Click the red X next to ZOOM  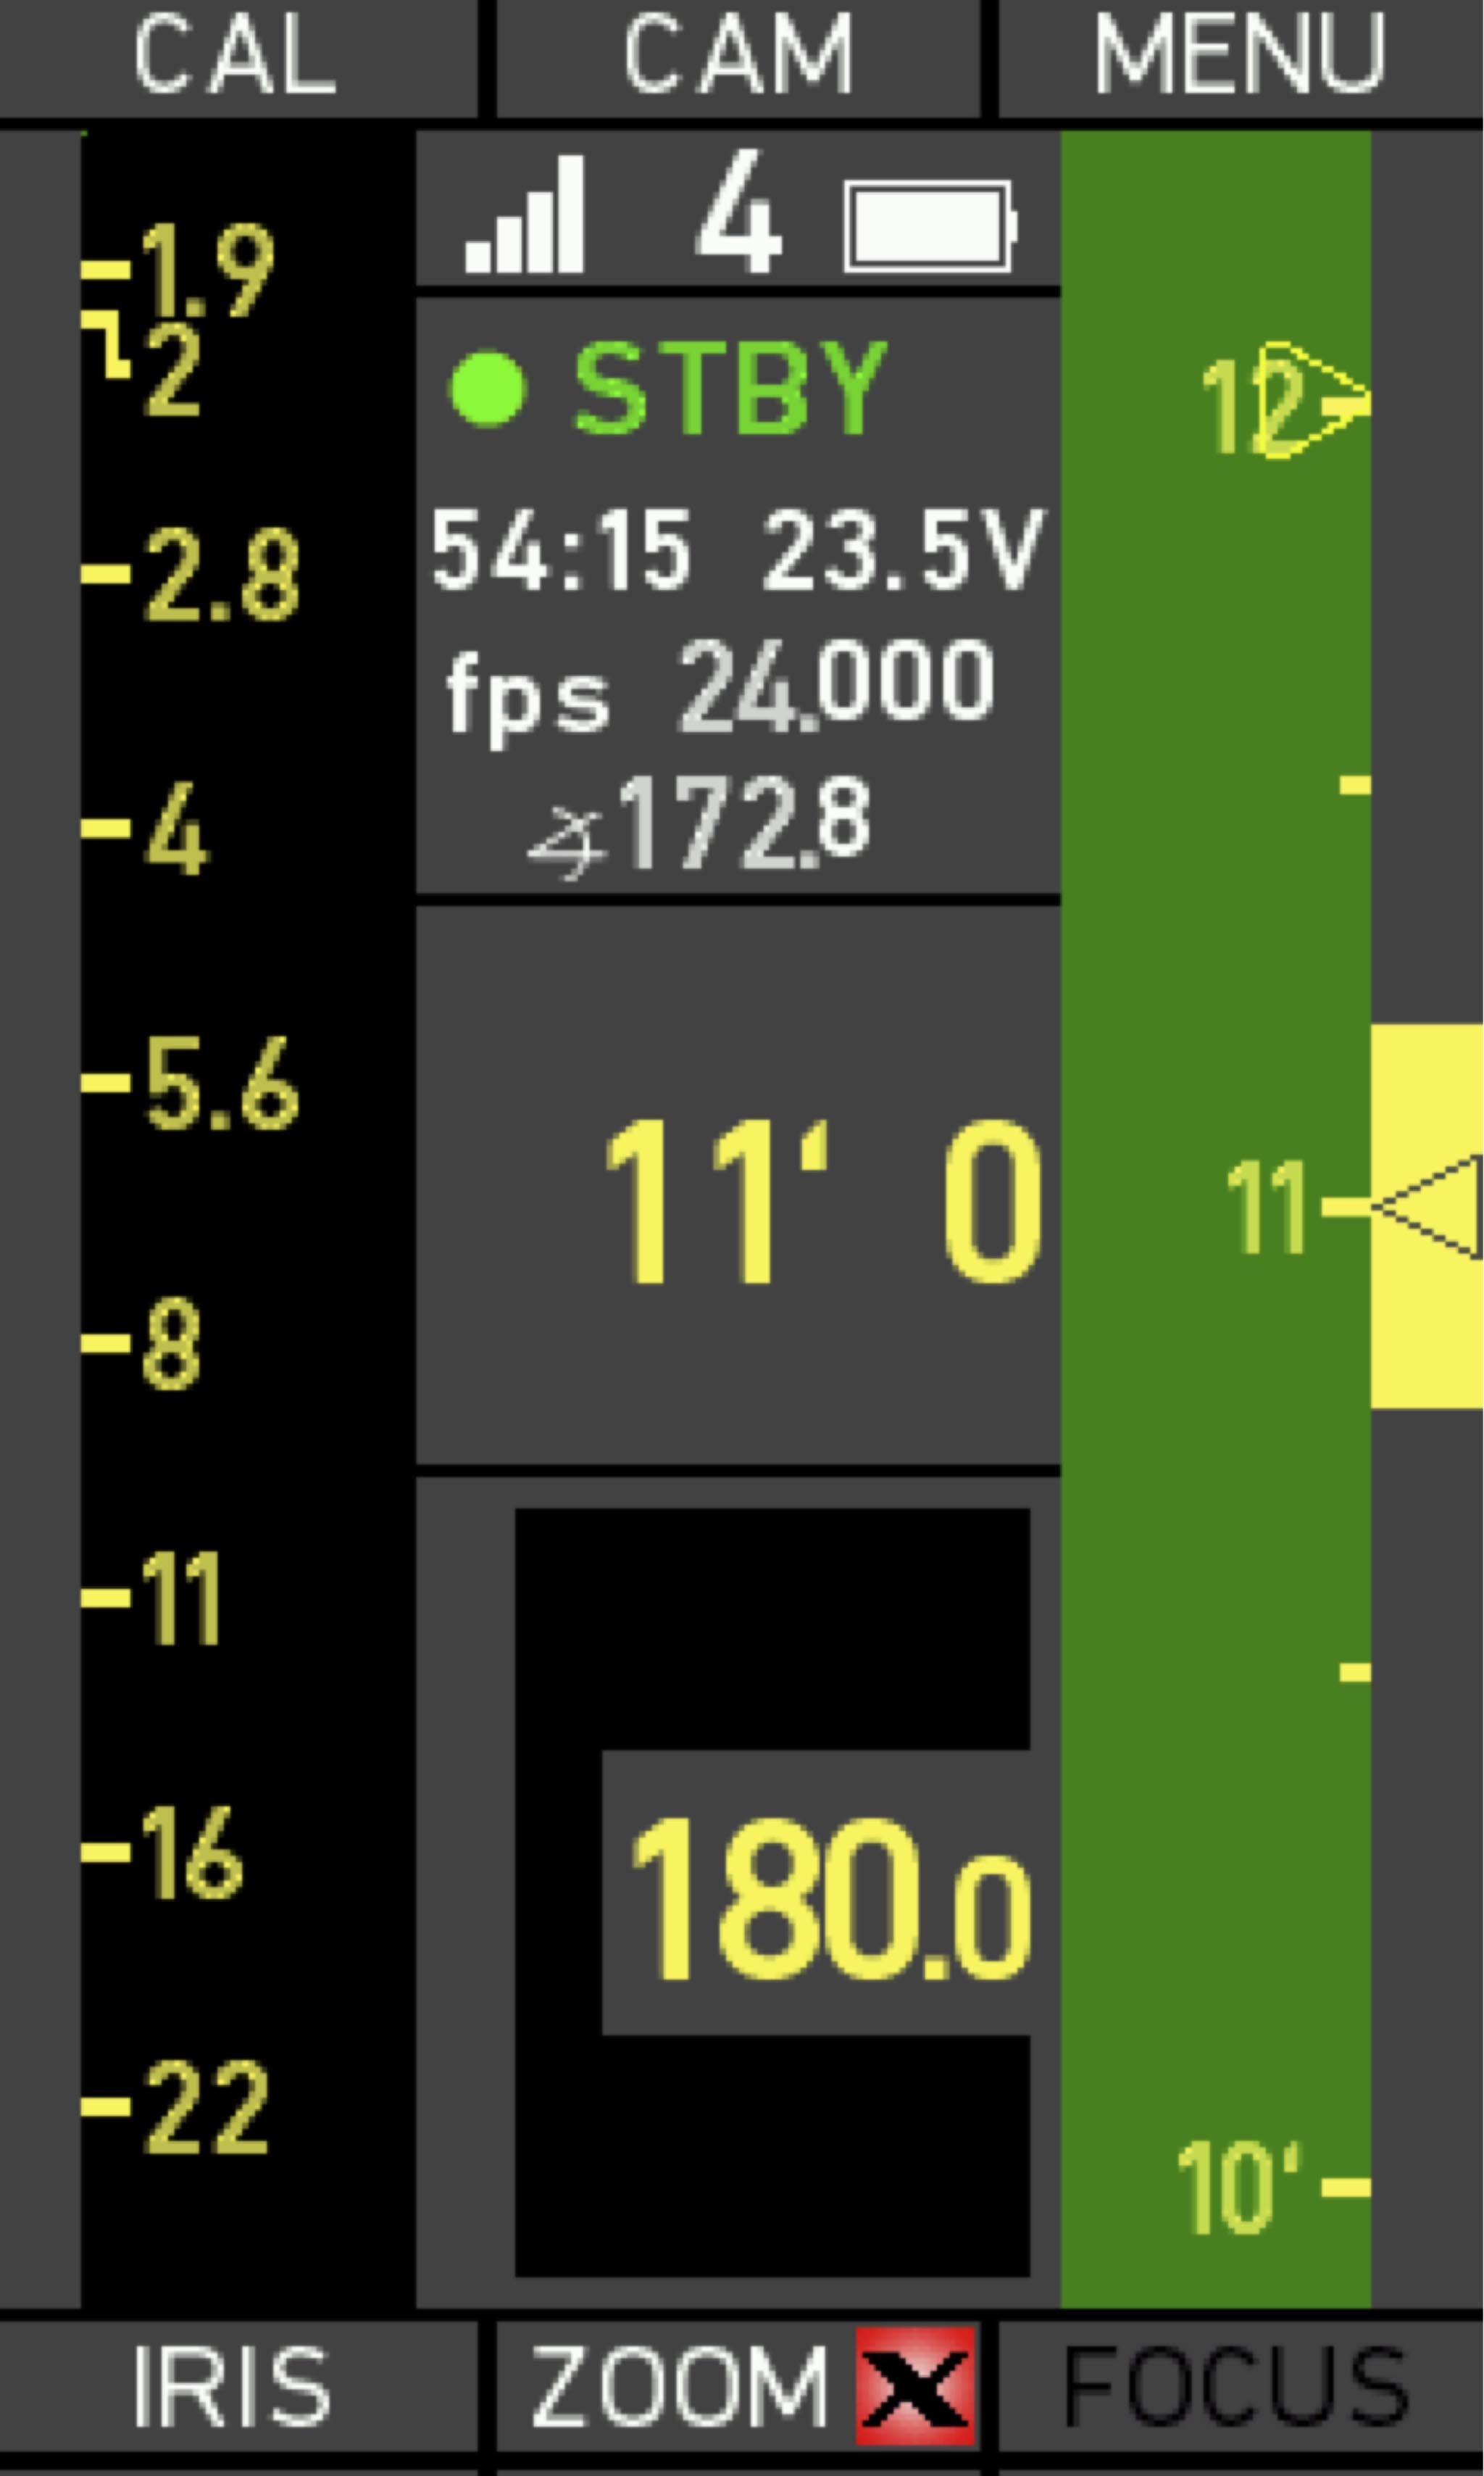tap(916, 2386)
